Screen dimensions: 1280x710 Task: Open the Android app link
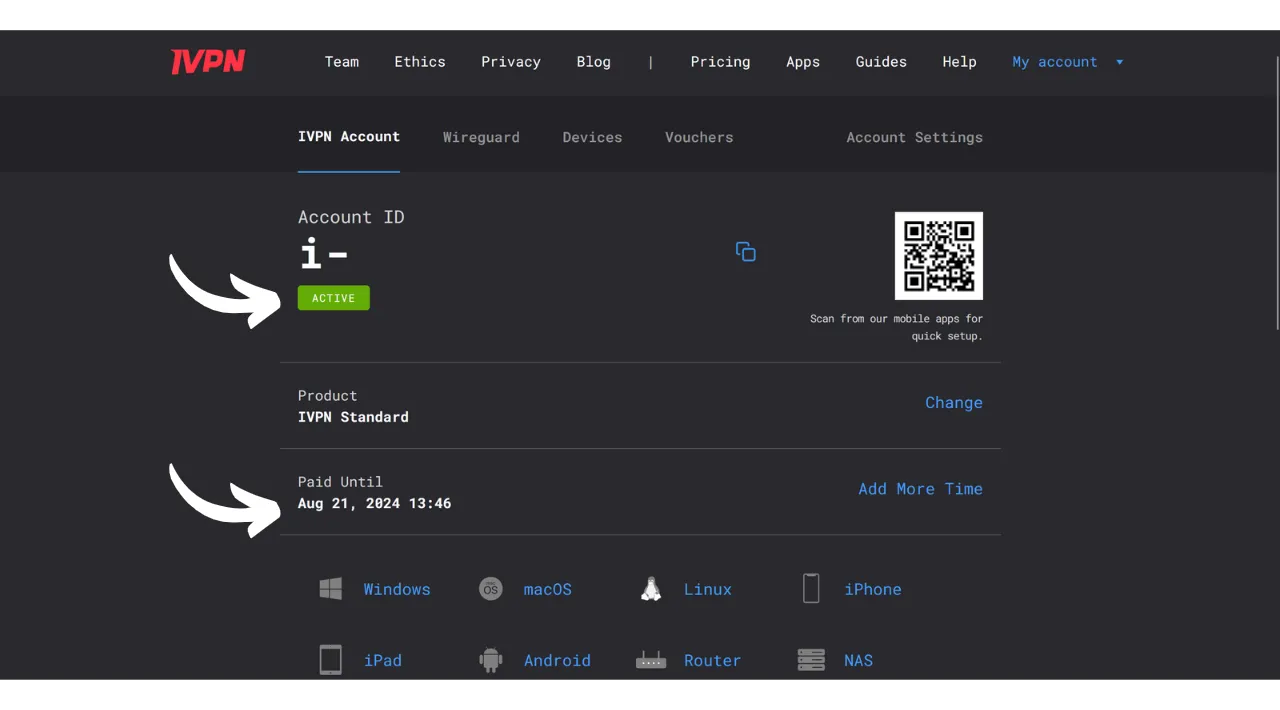(x=557, y=660)
